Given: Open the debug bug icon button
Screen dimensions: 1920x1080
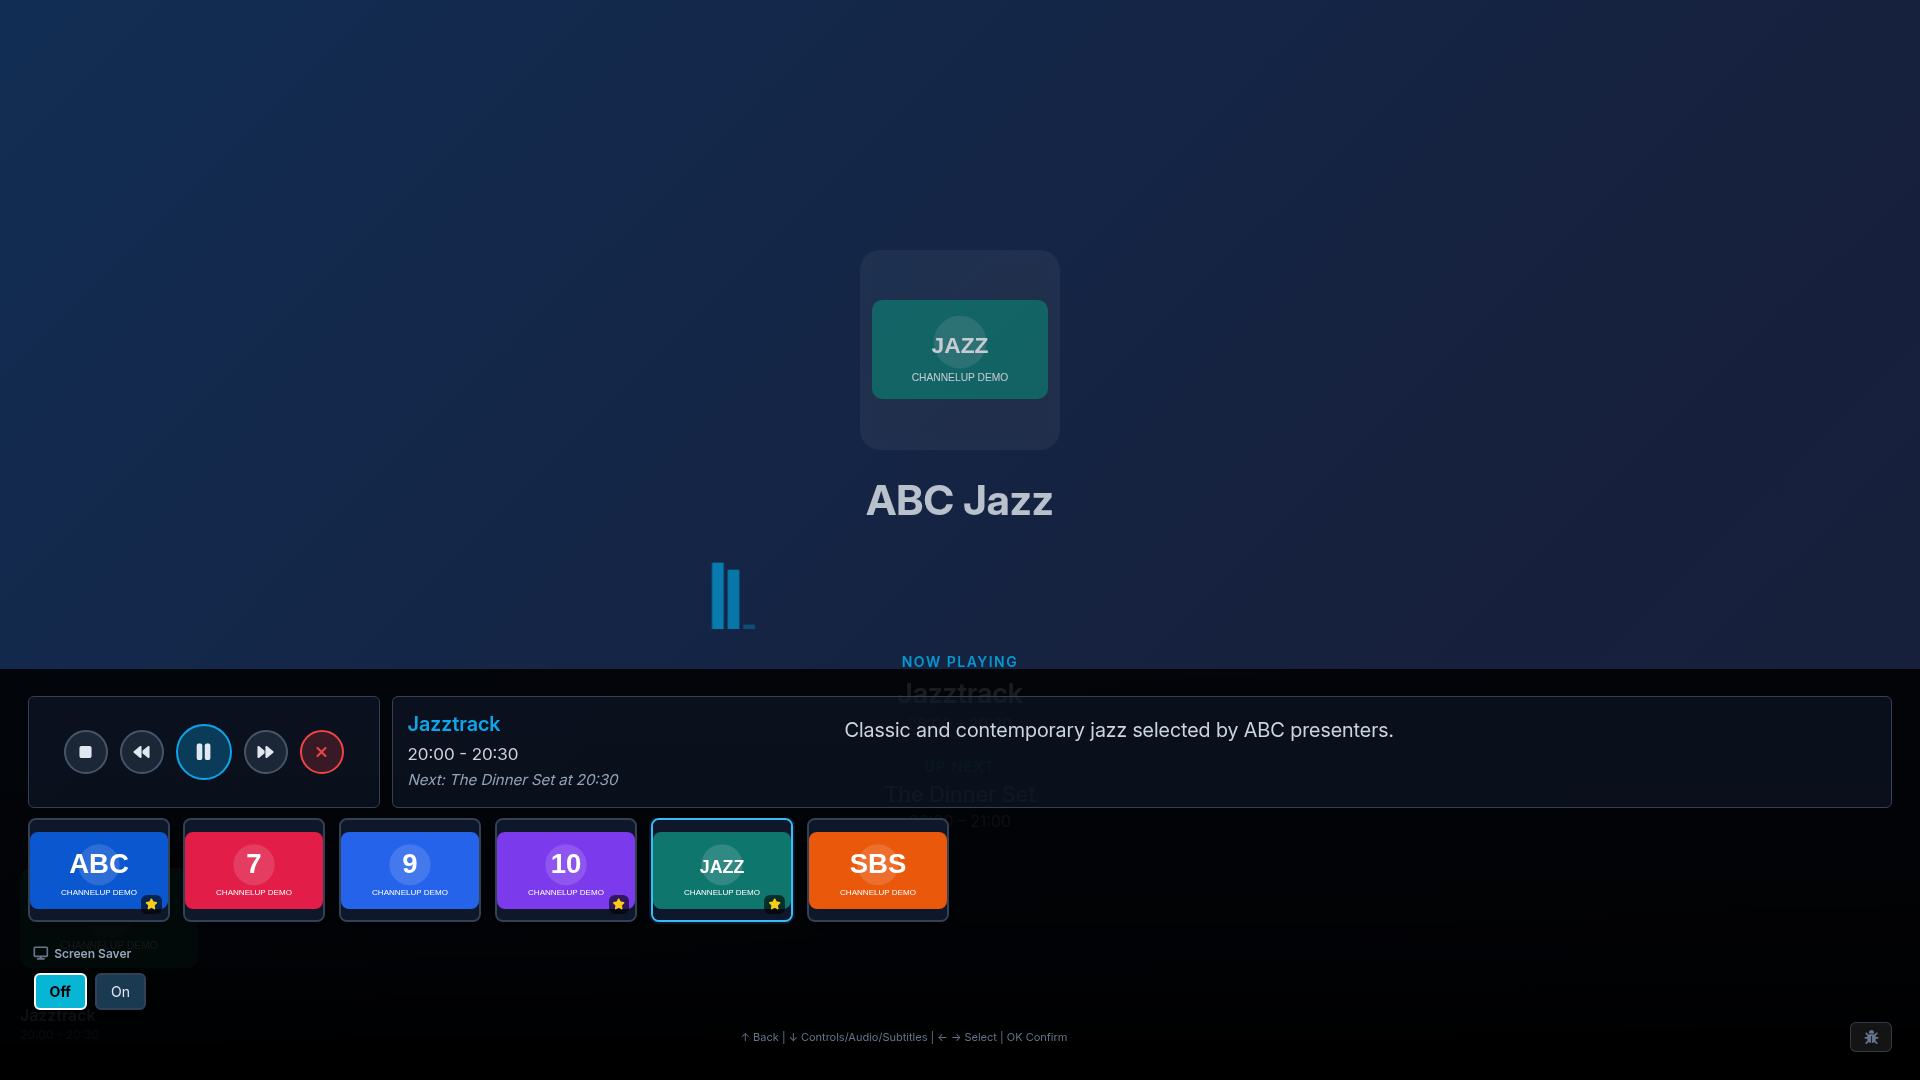Looking at the screenshot, I should pyautogui.click(x=1871, y=1037).
